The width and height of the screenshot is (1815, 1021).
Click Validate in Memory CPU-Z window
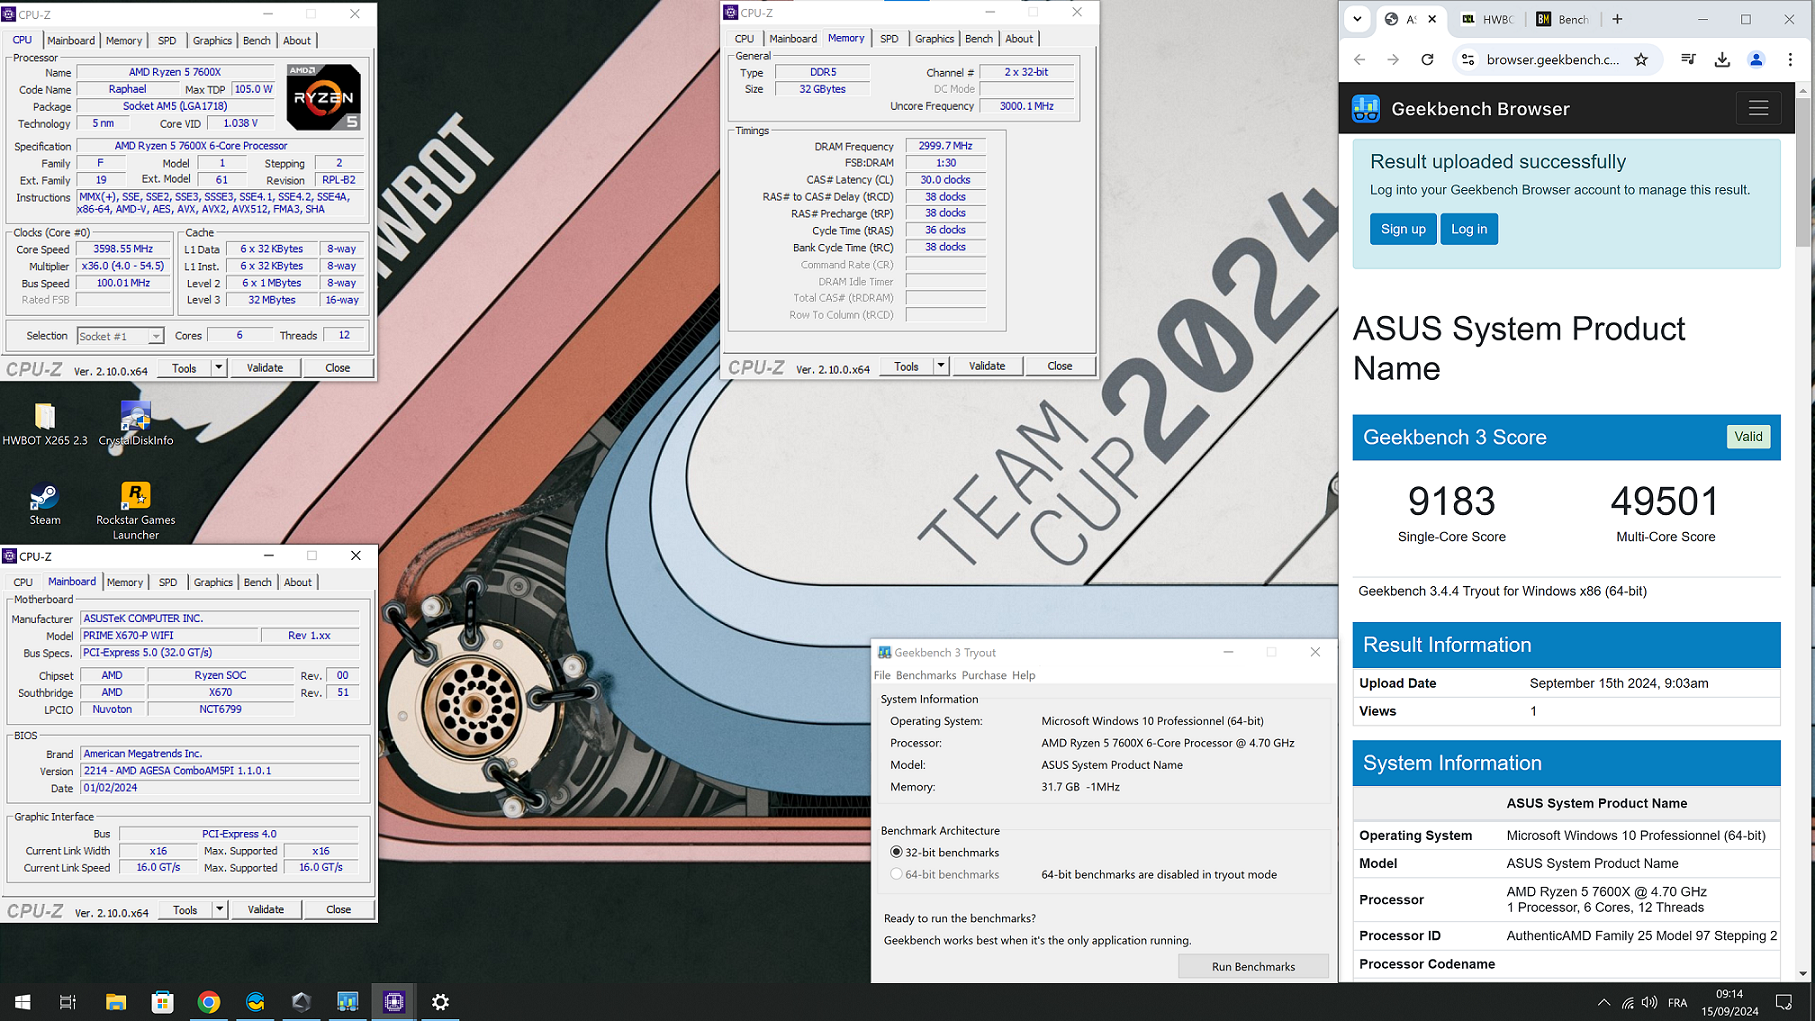pos(986,366)
